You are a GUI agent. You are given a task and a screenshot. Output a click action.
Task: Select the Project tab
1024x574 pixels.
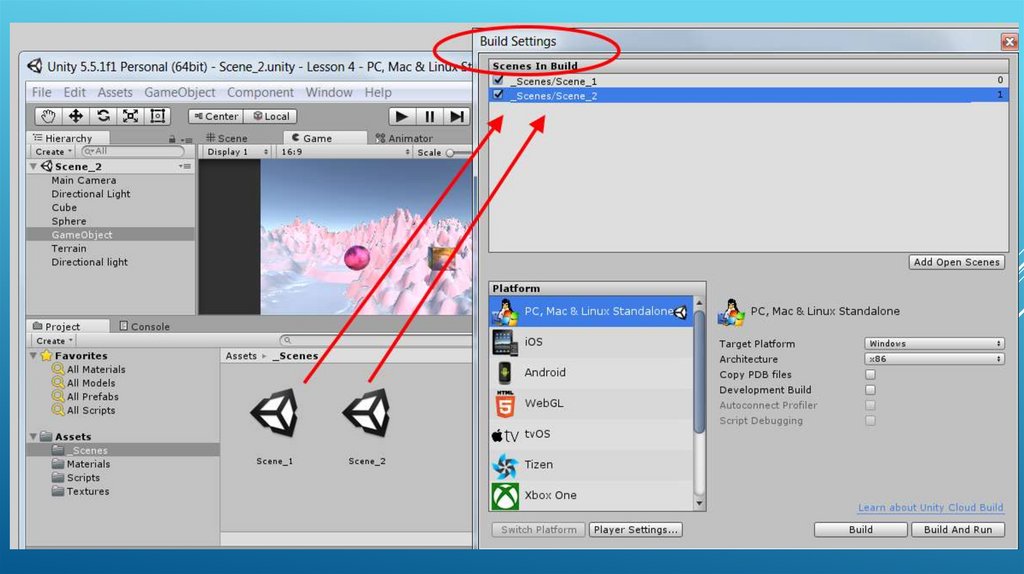[56, 326]
